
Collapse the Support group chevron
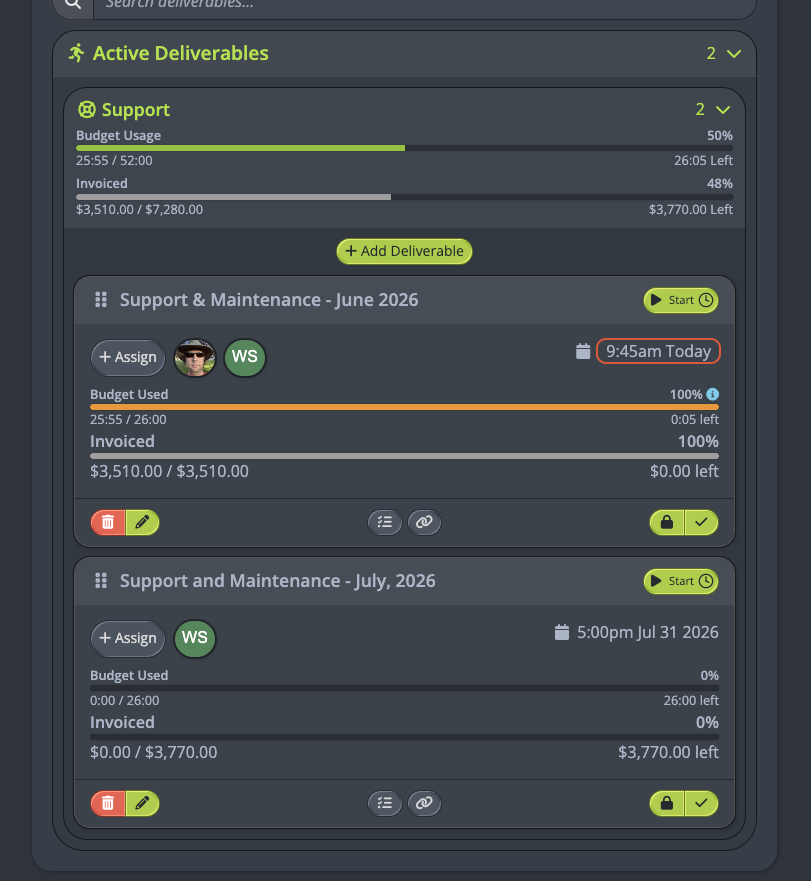[x=723, y=110]
